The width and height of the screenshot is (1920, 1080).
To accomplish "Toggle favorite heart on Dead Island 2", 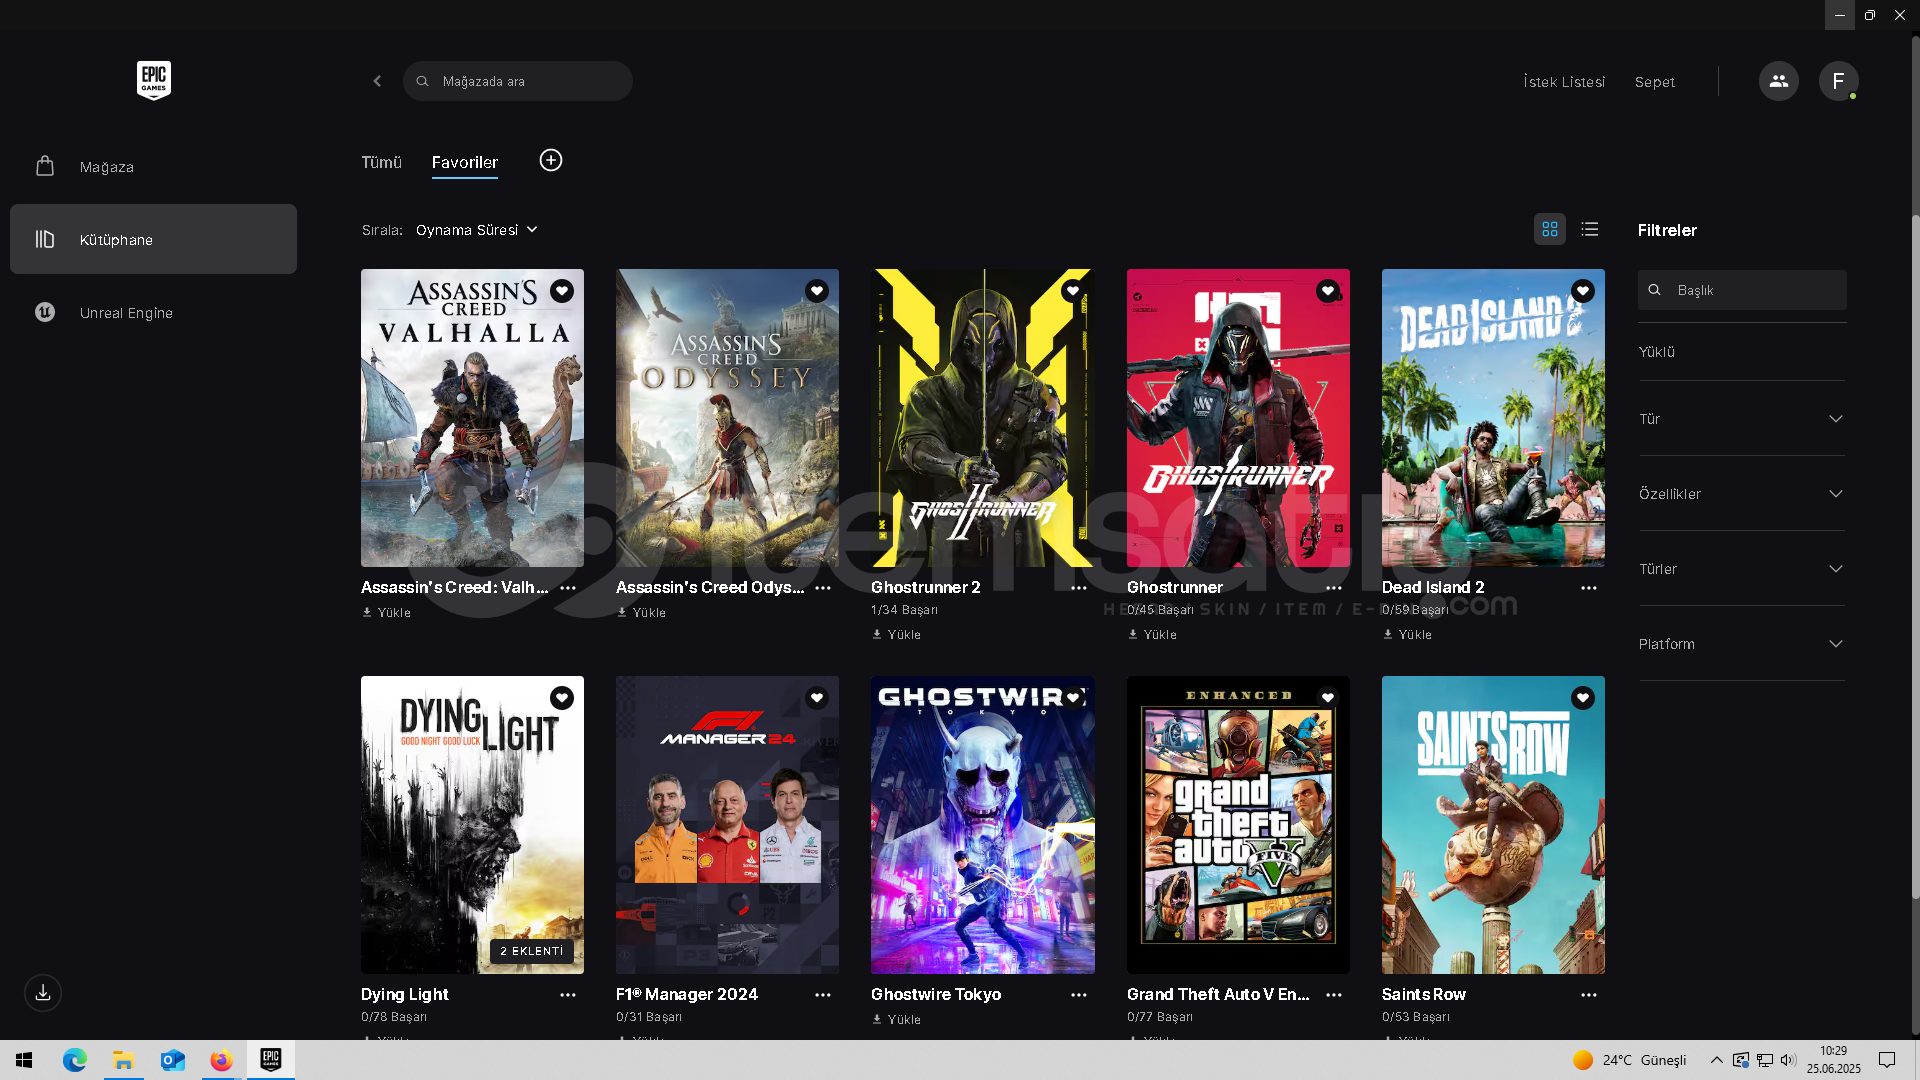I will [x=1583, y=291].
